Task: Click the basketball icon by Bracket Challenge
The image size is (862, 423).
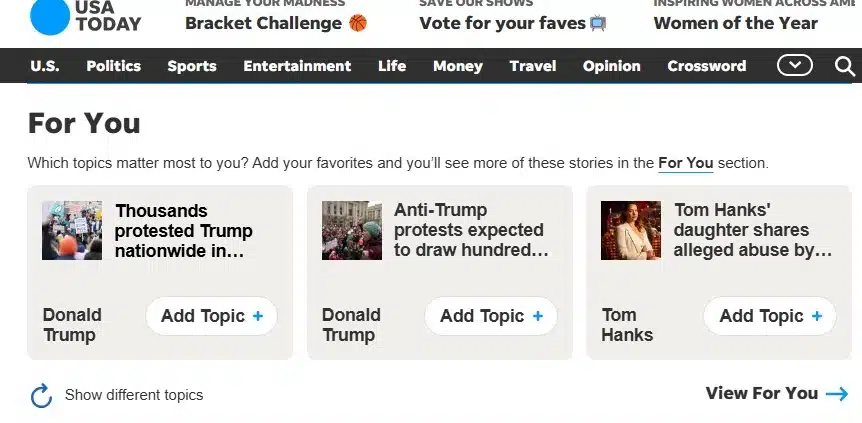Action: pyautogui.click(x=358, y=23)
